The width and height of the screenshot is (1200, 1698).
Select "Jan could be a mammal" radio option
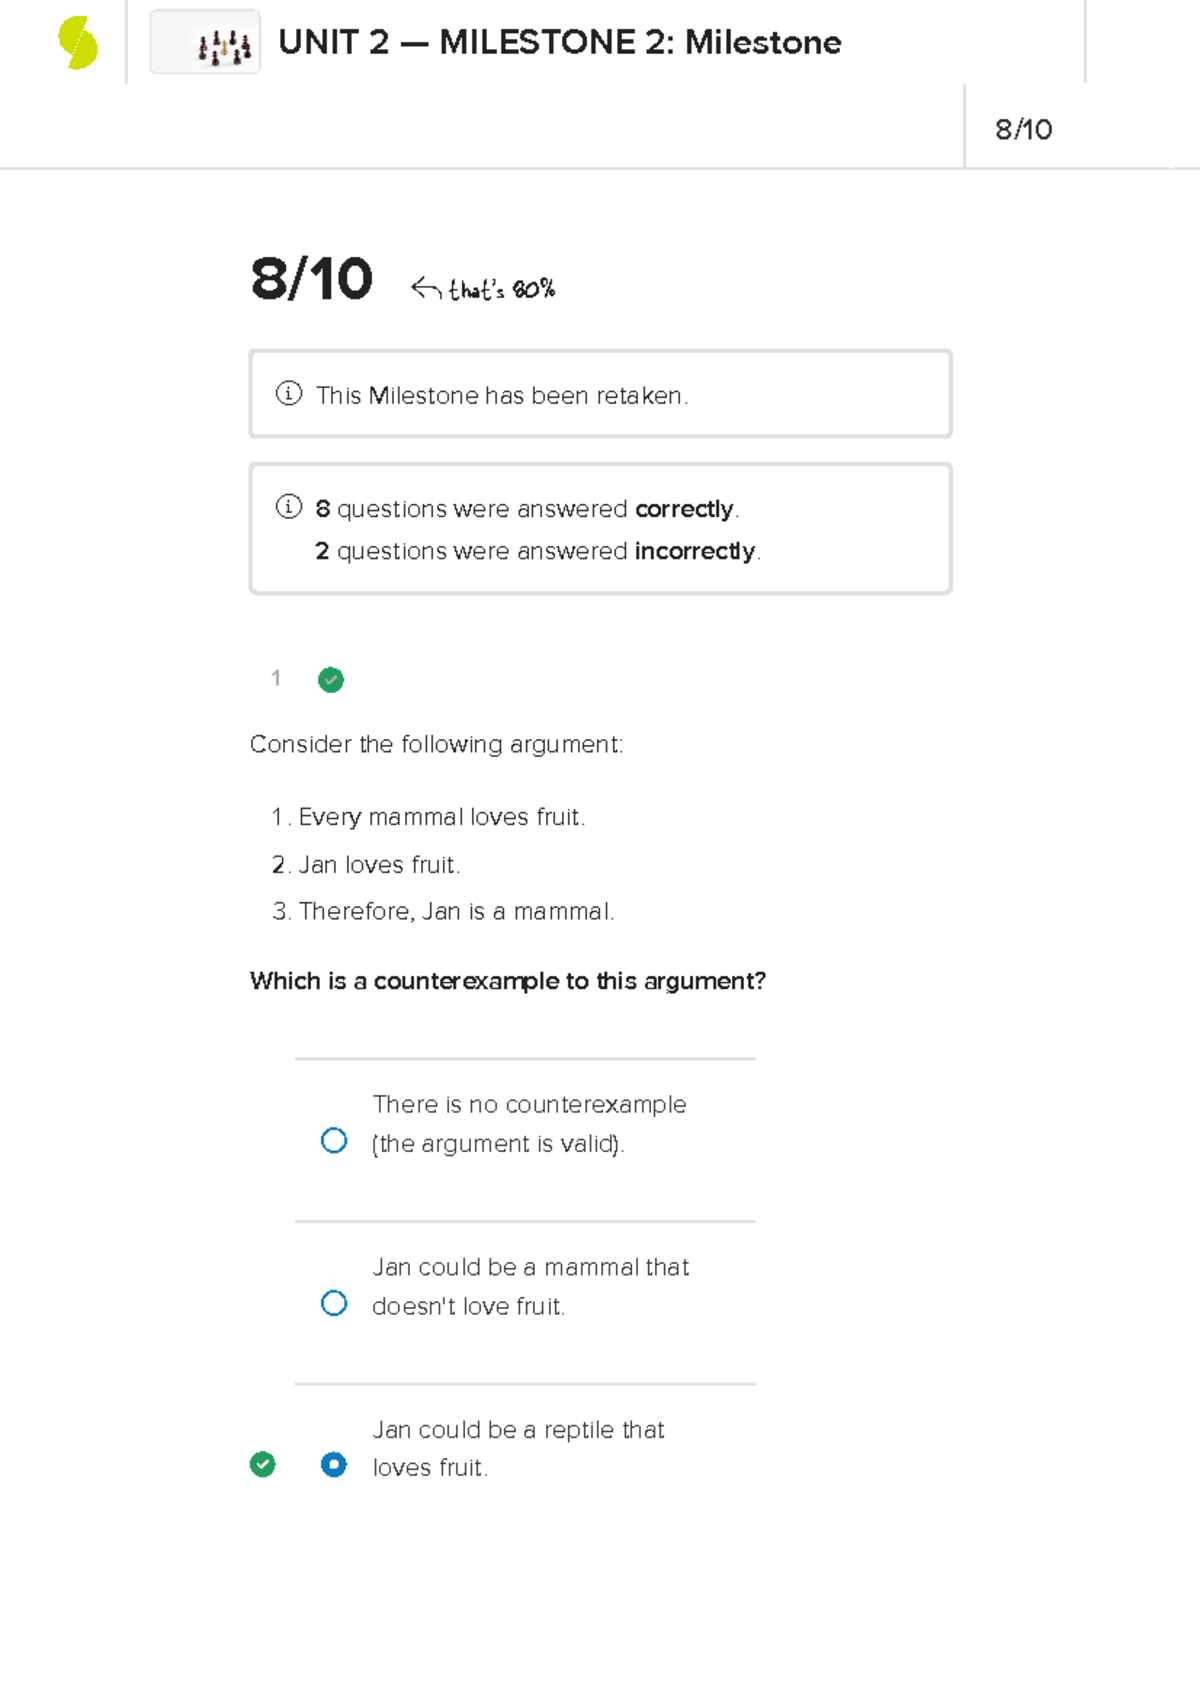click(334, 1303)
